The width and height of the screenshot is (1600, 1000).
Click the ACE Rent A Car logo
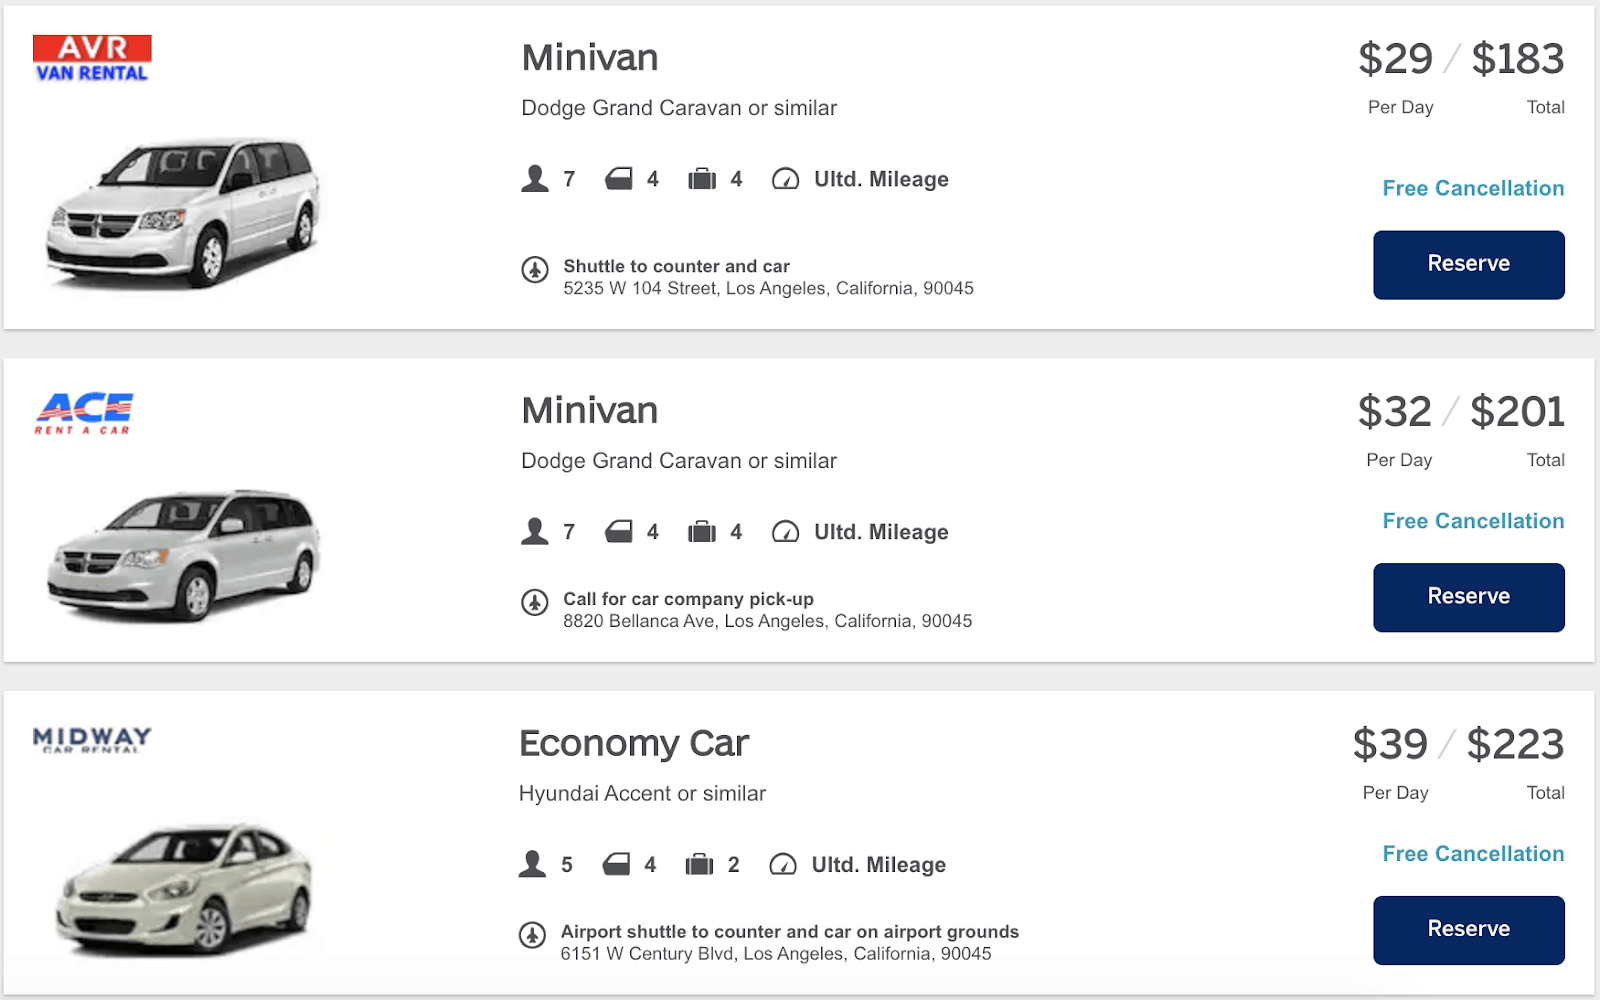[84, 413]
